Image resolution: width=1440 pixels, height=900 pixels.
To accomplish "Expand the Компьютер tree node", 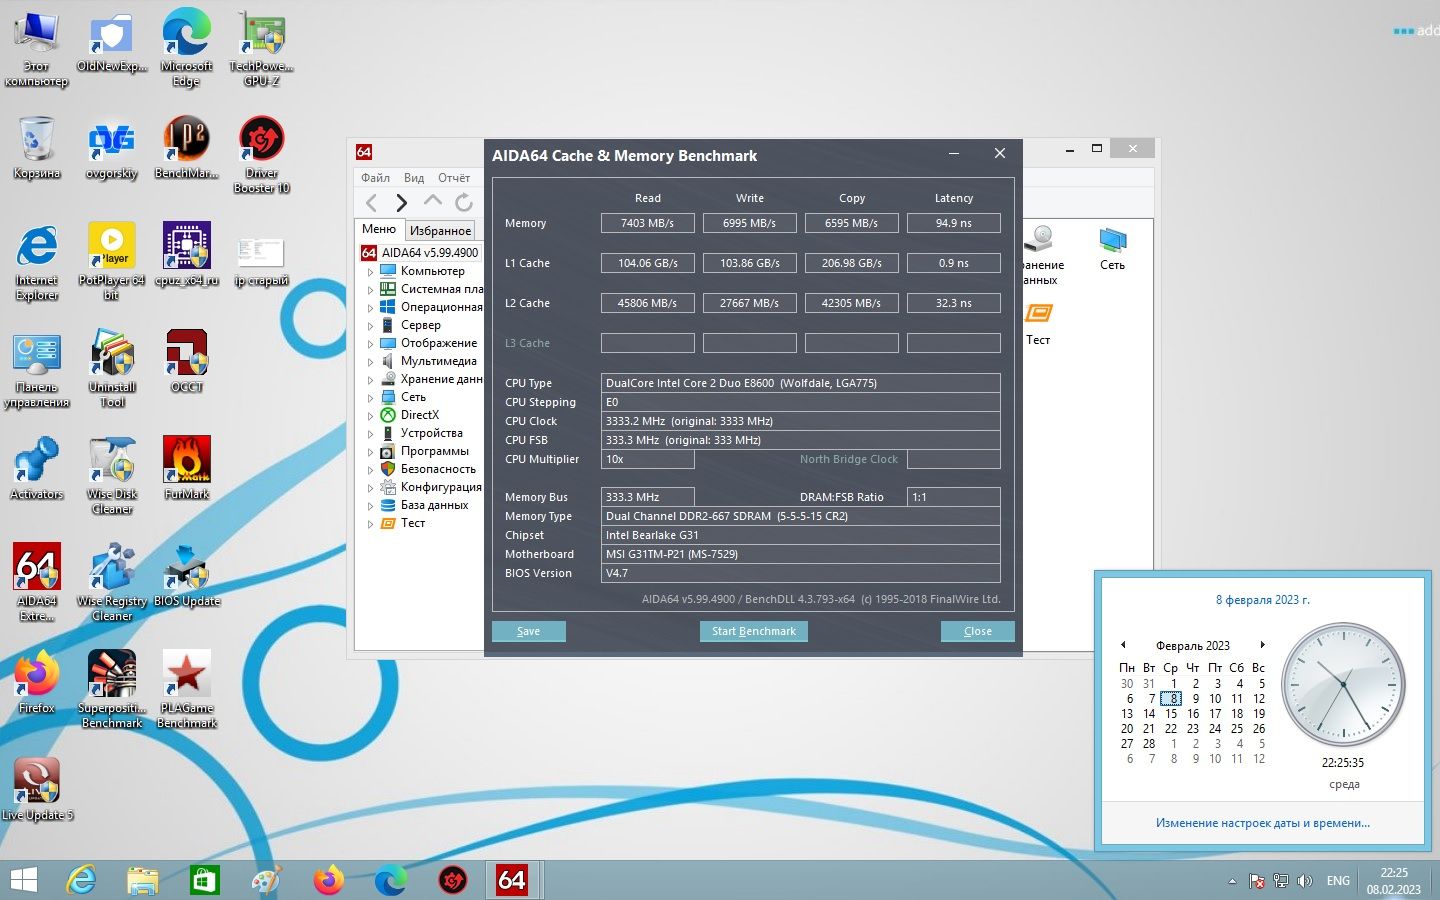I will [370, 272].
